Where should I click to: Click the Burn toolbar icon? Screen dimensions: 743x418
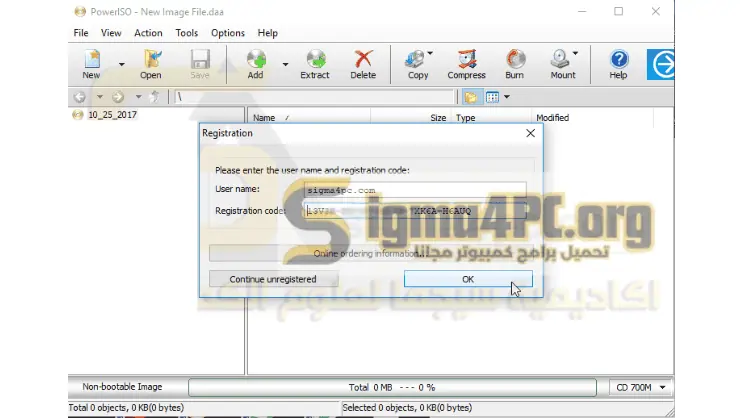click(515, 64)
